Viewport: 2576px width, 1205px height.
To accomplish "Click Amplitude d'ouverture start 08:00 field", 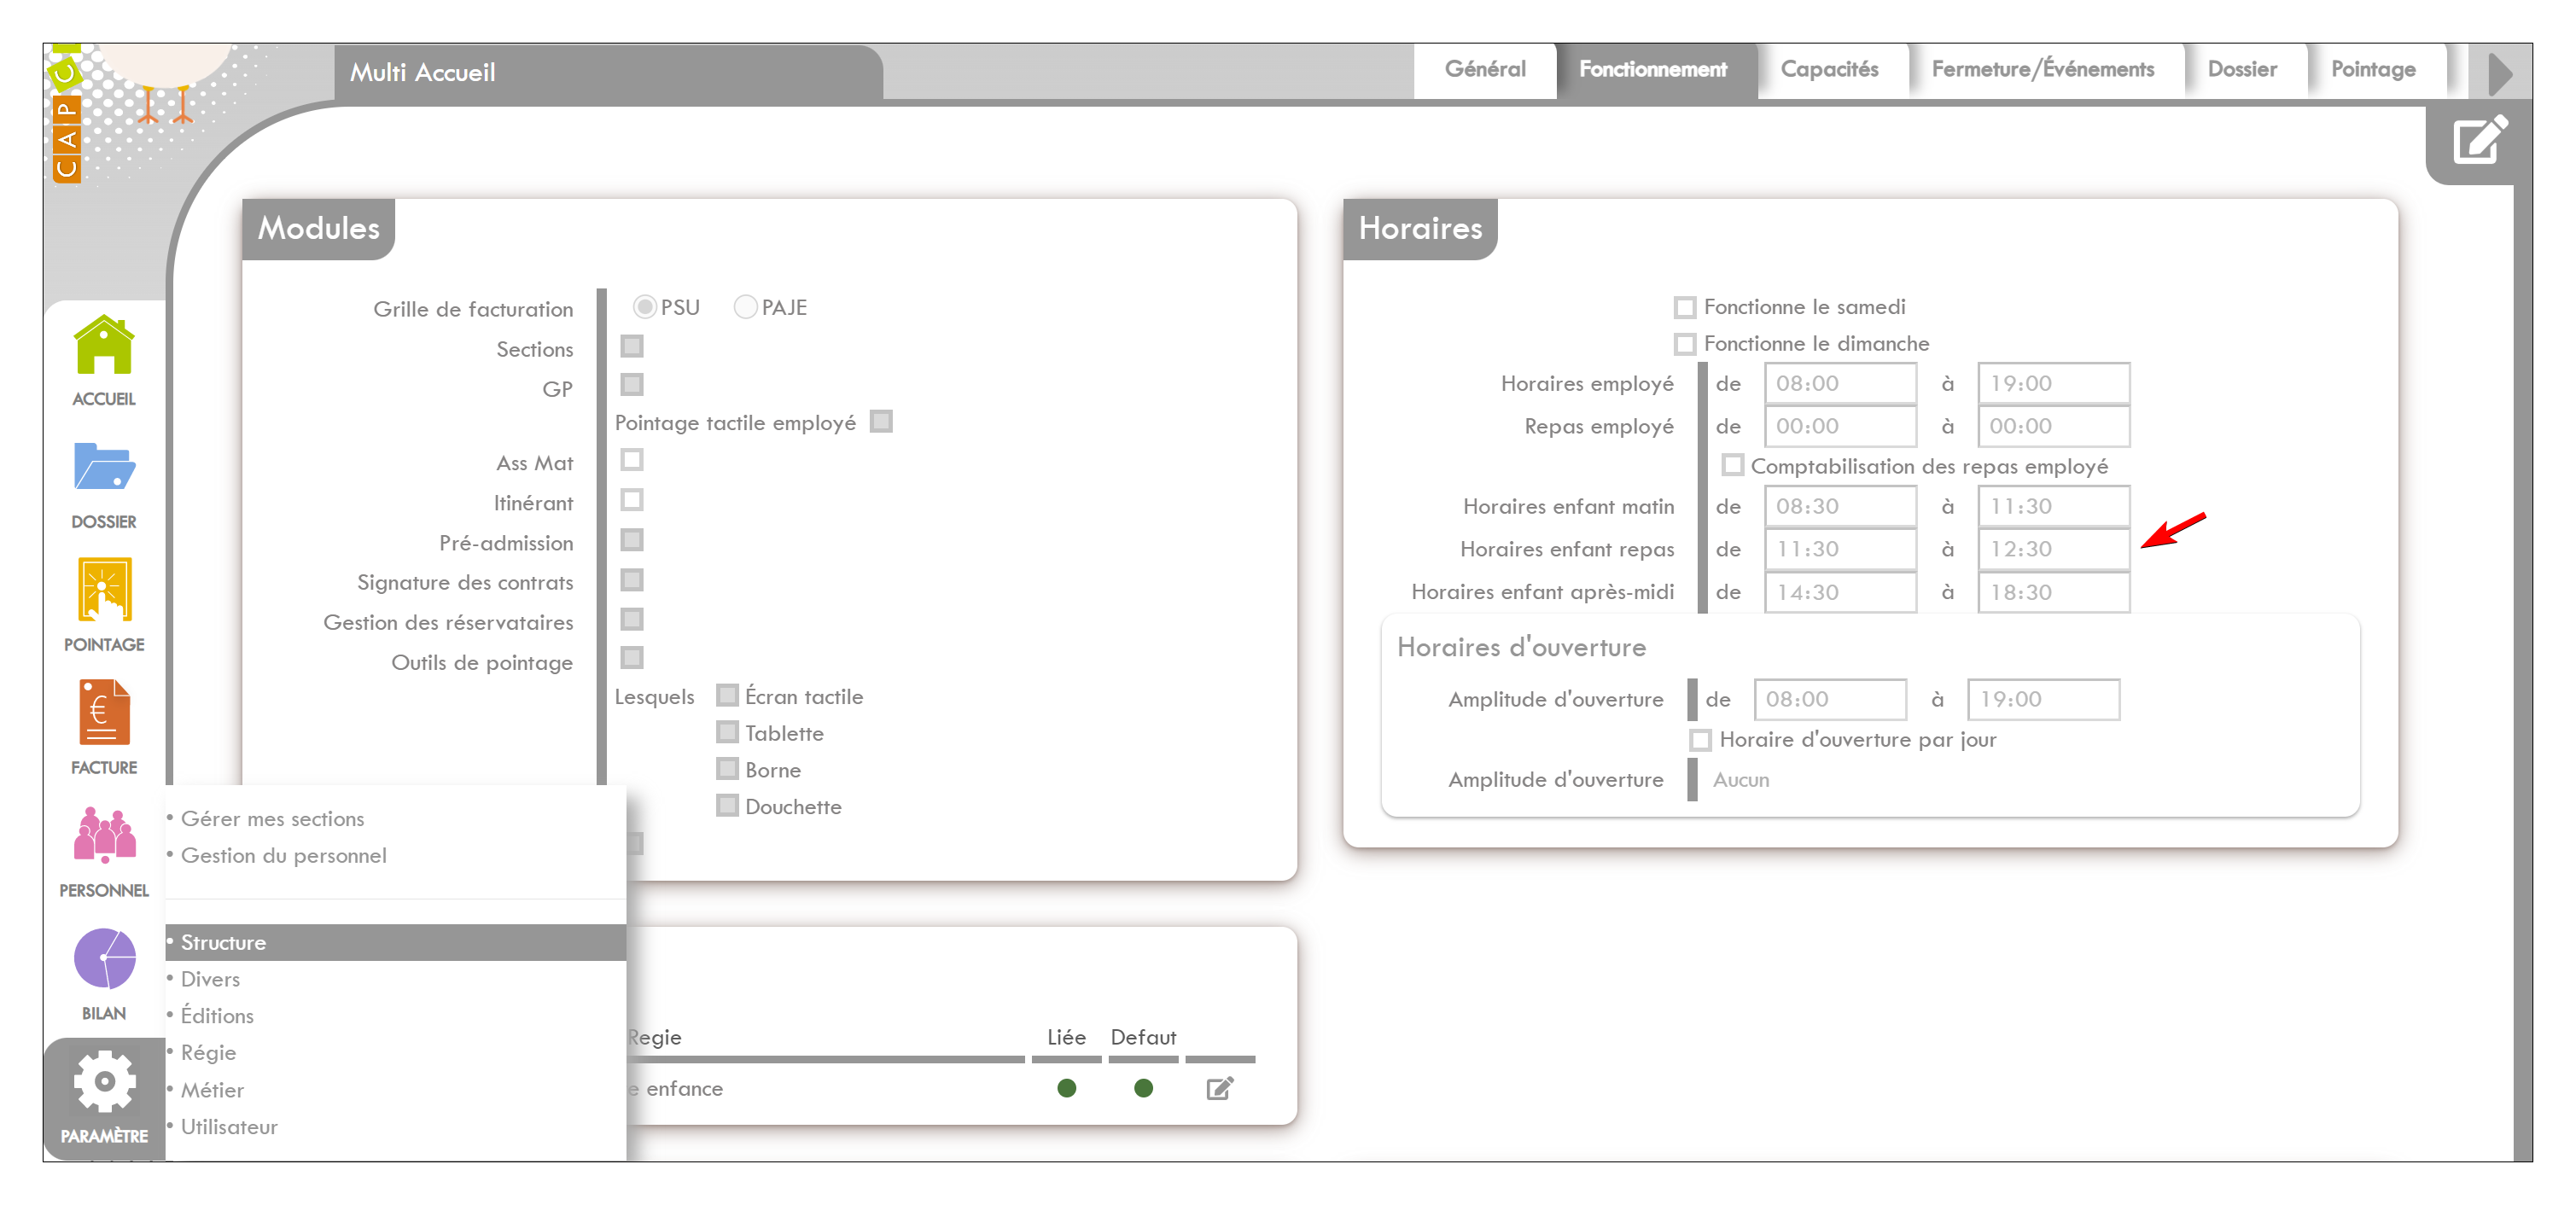I will pos(1829,700).
